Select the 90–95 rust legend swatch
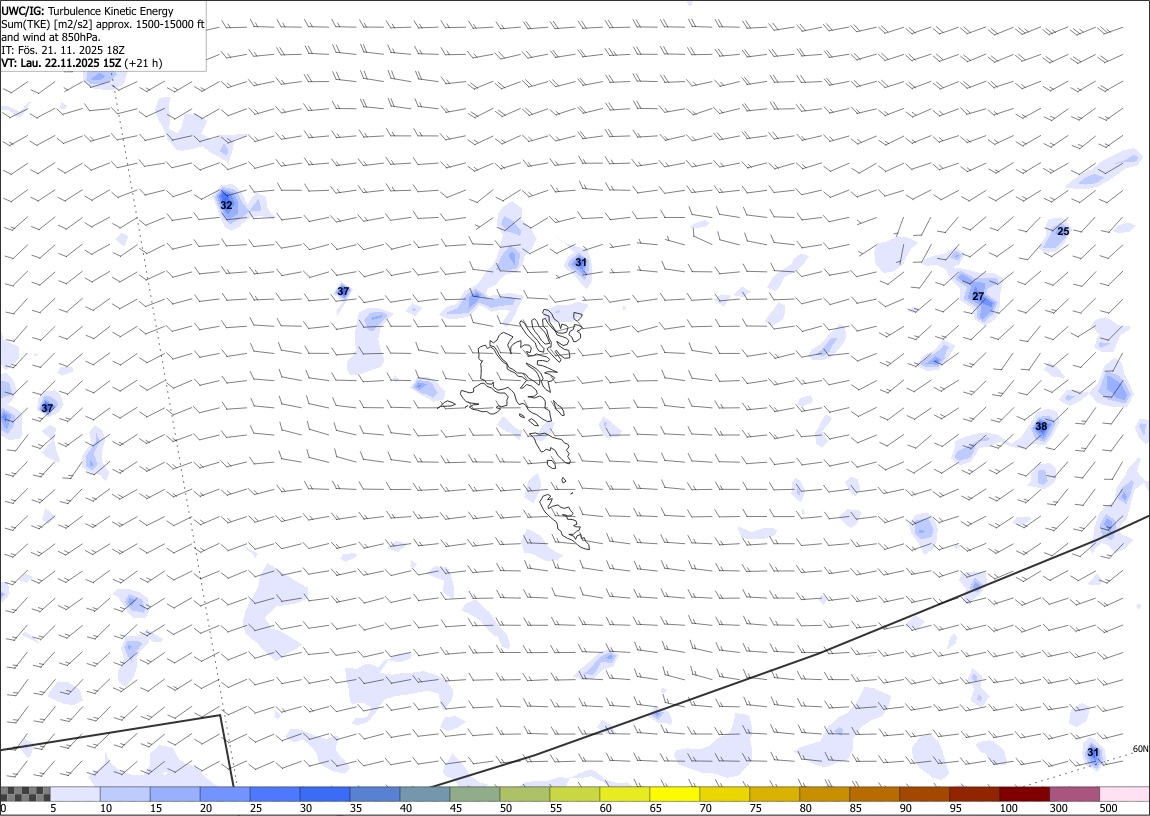This screenshot has height=816, width=1150. coord(923,794)
